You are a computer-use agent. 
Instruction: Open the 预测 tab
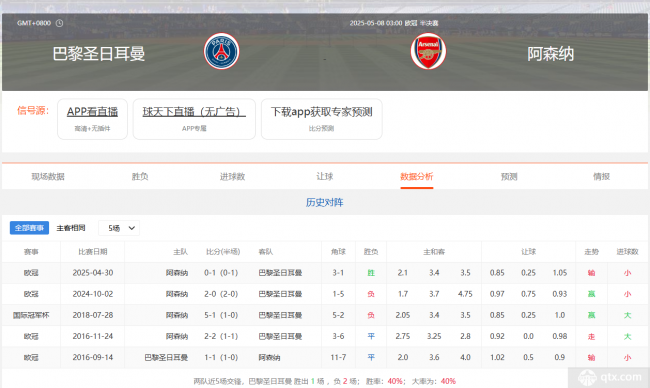pyautogui.click(x=509, y=177)
